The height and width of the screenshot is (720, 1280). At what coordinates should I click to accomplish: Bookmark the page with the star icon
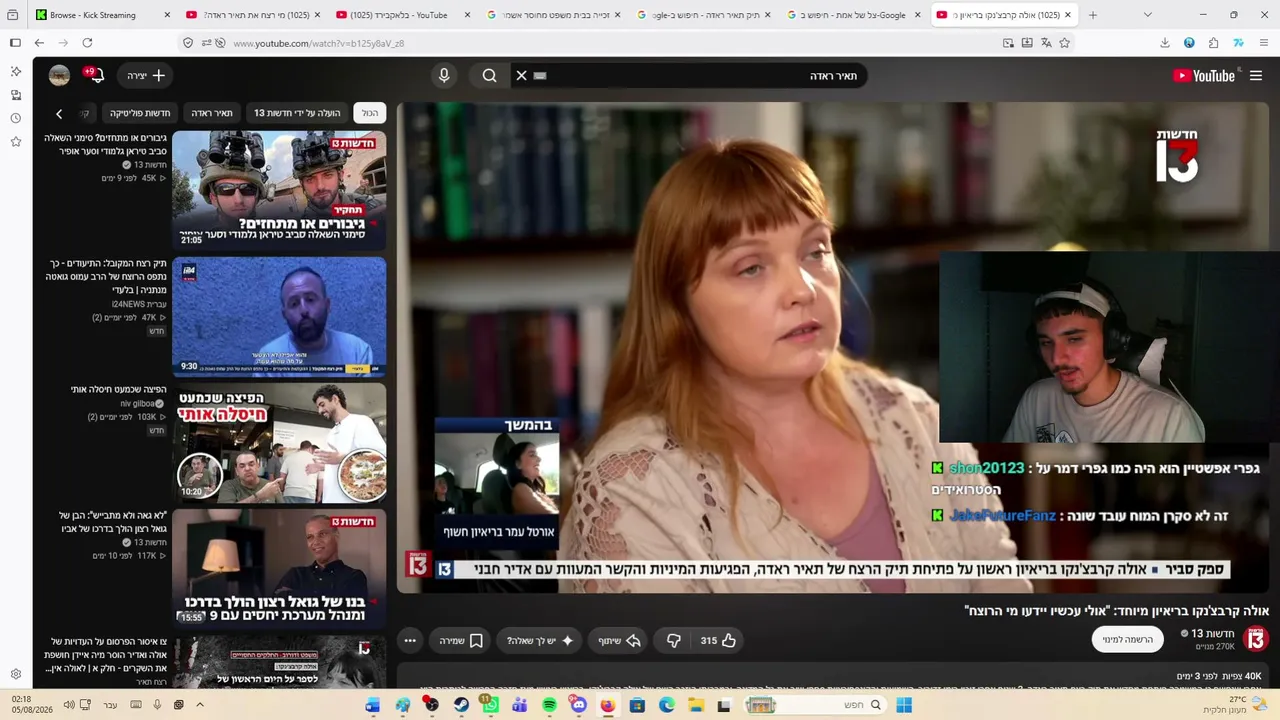tap(1064, 43)
